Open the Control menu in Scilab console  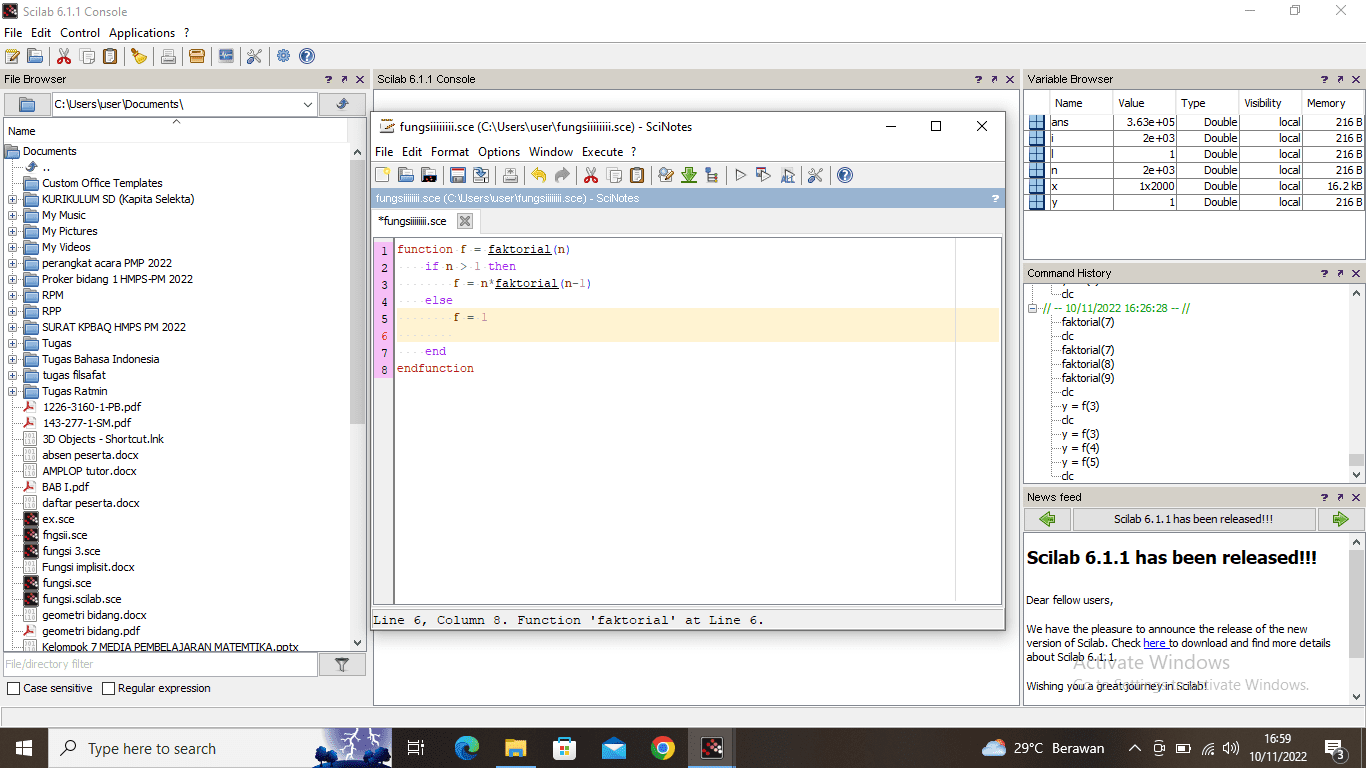(80, 33)
